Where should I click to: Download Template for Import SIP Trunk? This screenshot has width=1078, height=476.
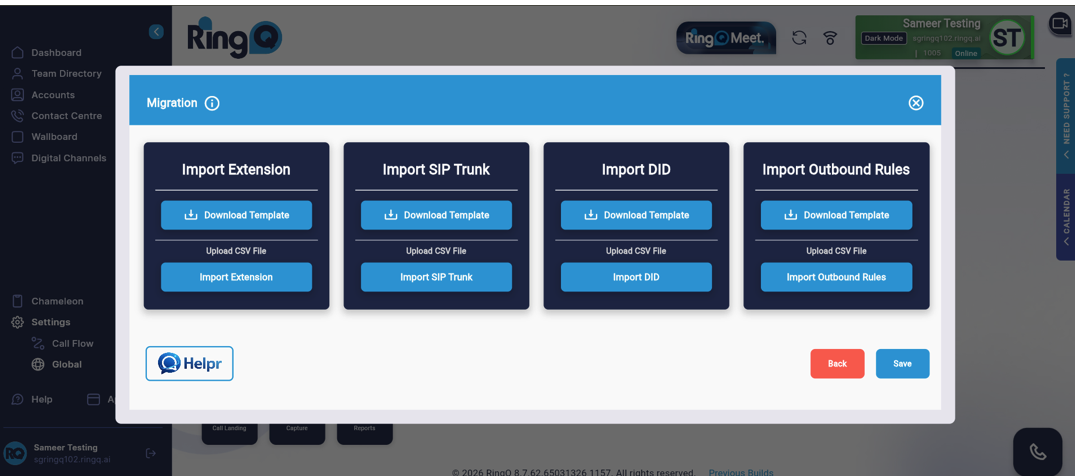tap(437, 215)
